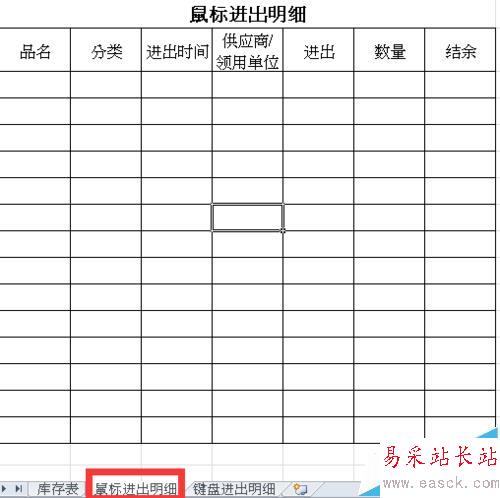This screenshot has height=498, width=500.
Task: Switch to the 库存表 sheet tab
Action: [x=57, y=489]
